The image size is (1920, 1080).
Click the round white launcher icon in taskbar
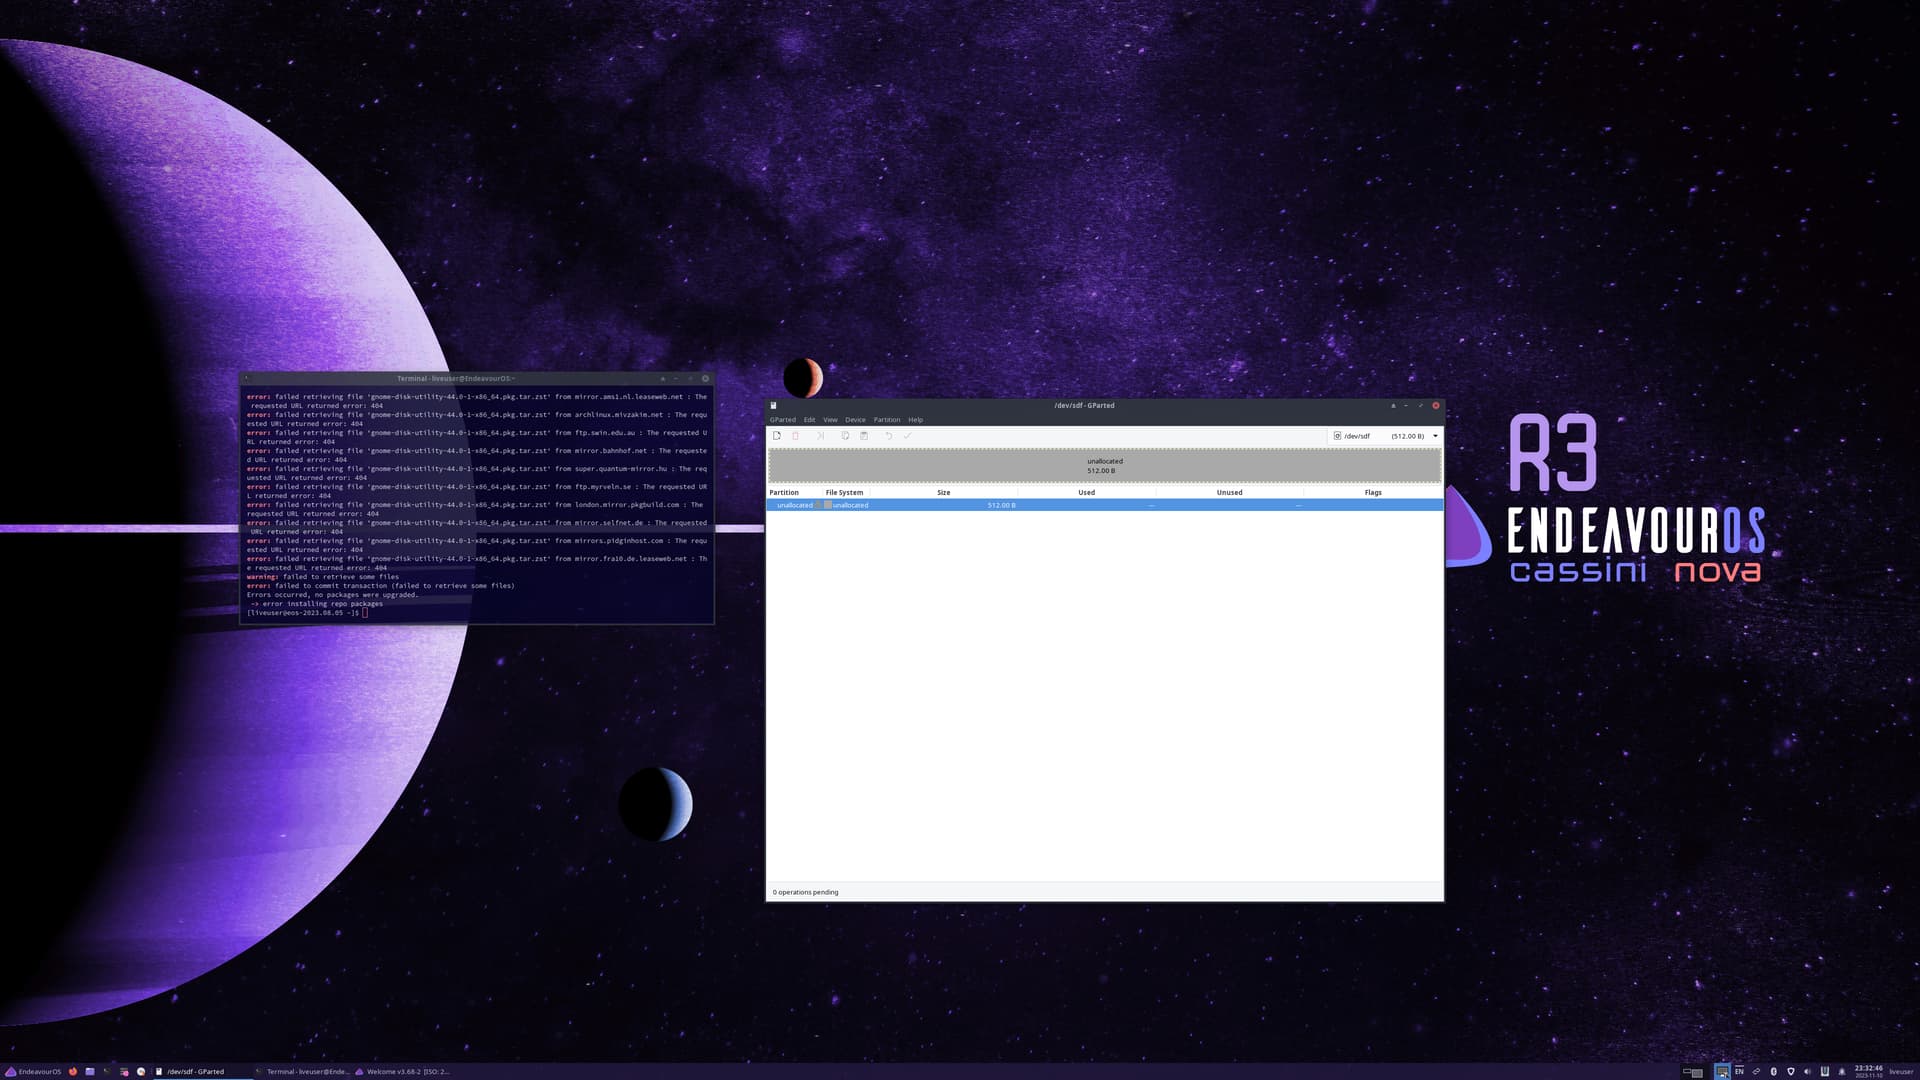[141, 1071]
